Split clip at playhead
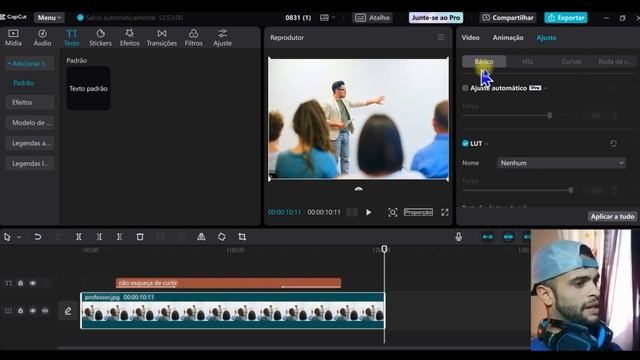The width and height of the screenshot is (640, 360). [79, 237]
